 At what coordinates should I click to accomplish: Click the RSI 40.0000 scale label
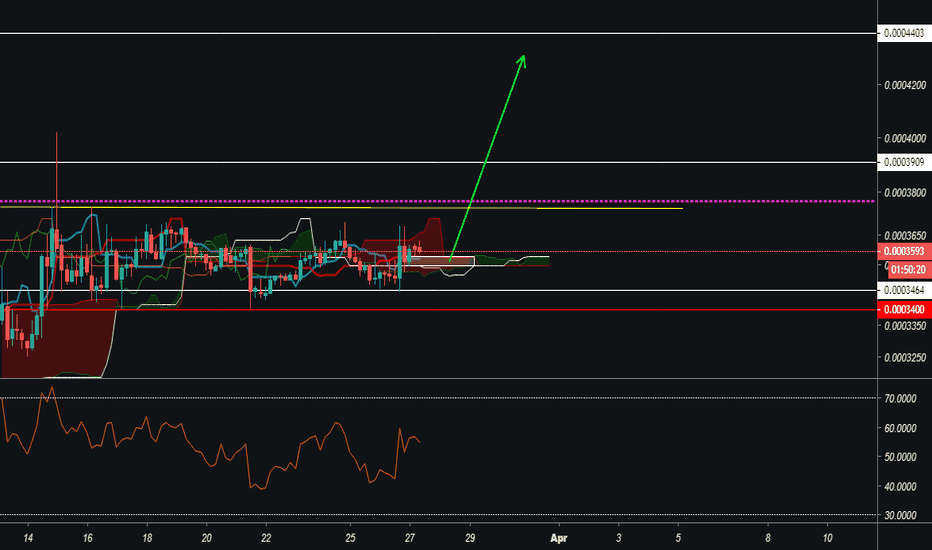[x=900, y=486]
